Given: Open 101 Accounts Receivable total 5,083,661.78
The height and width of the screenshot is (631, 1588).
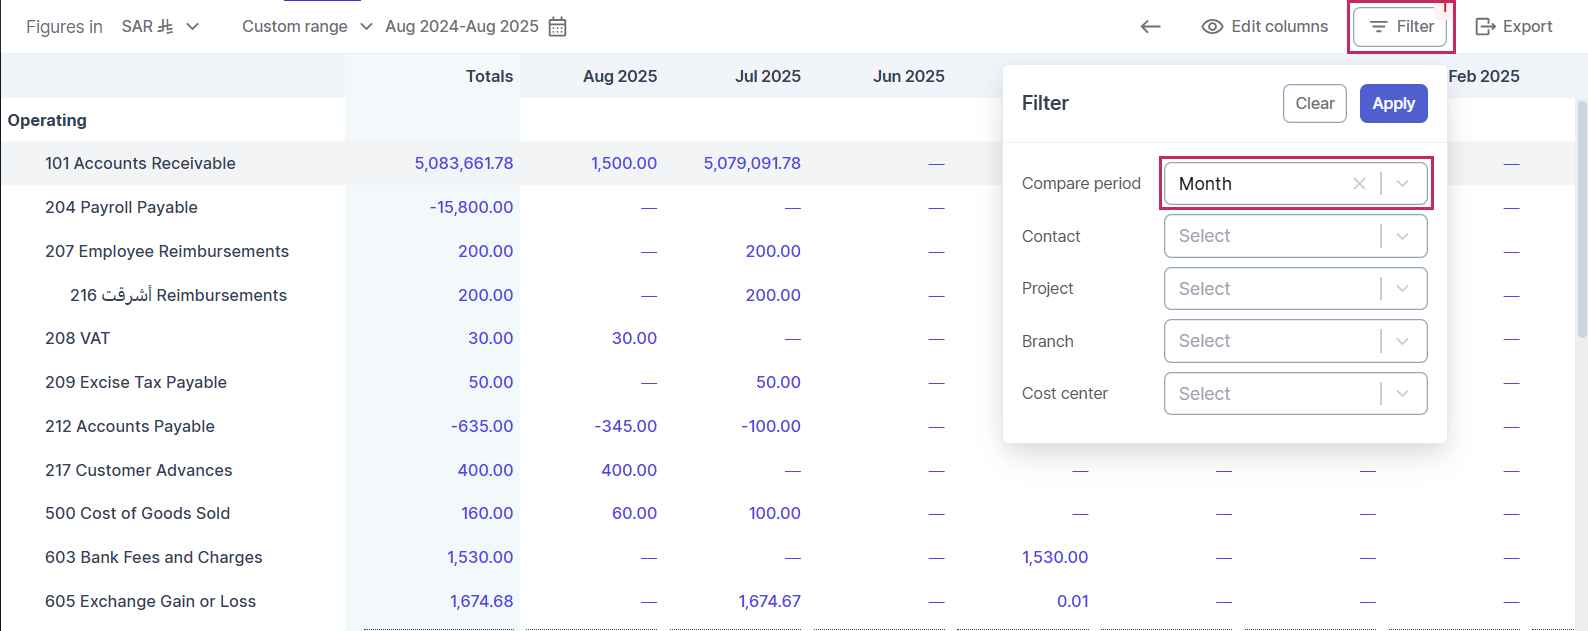Looking at the screenshot, I should click(464, 164).
